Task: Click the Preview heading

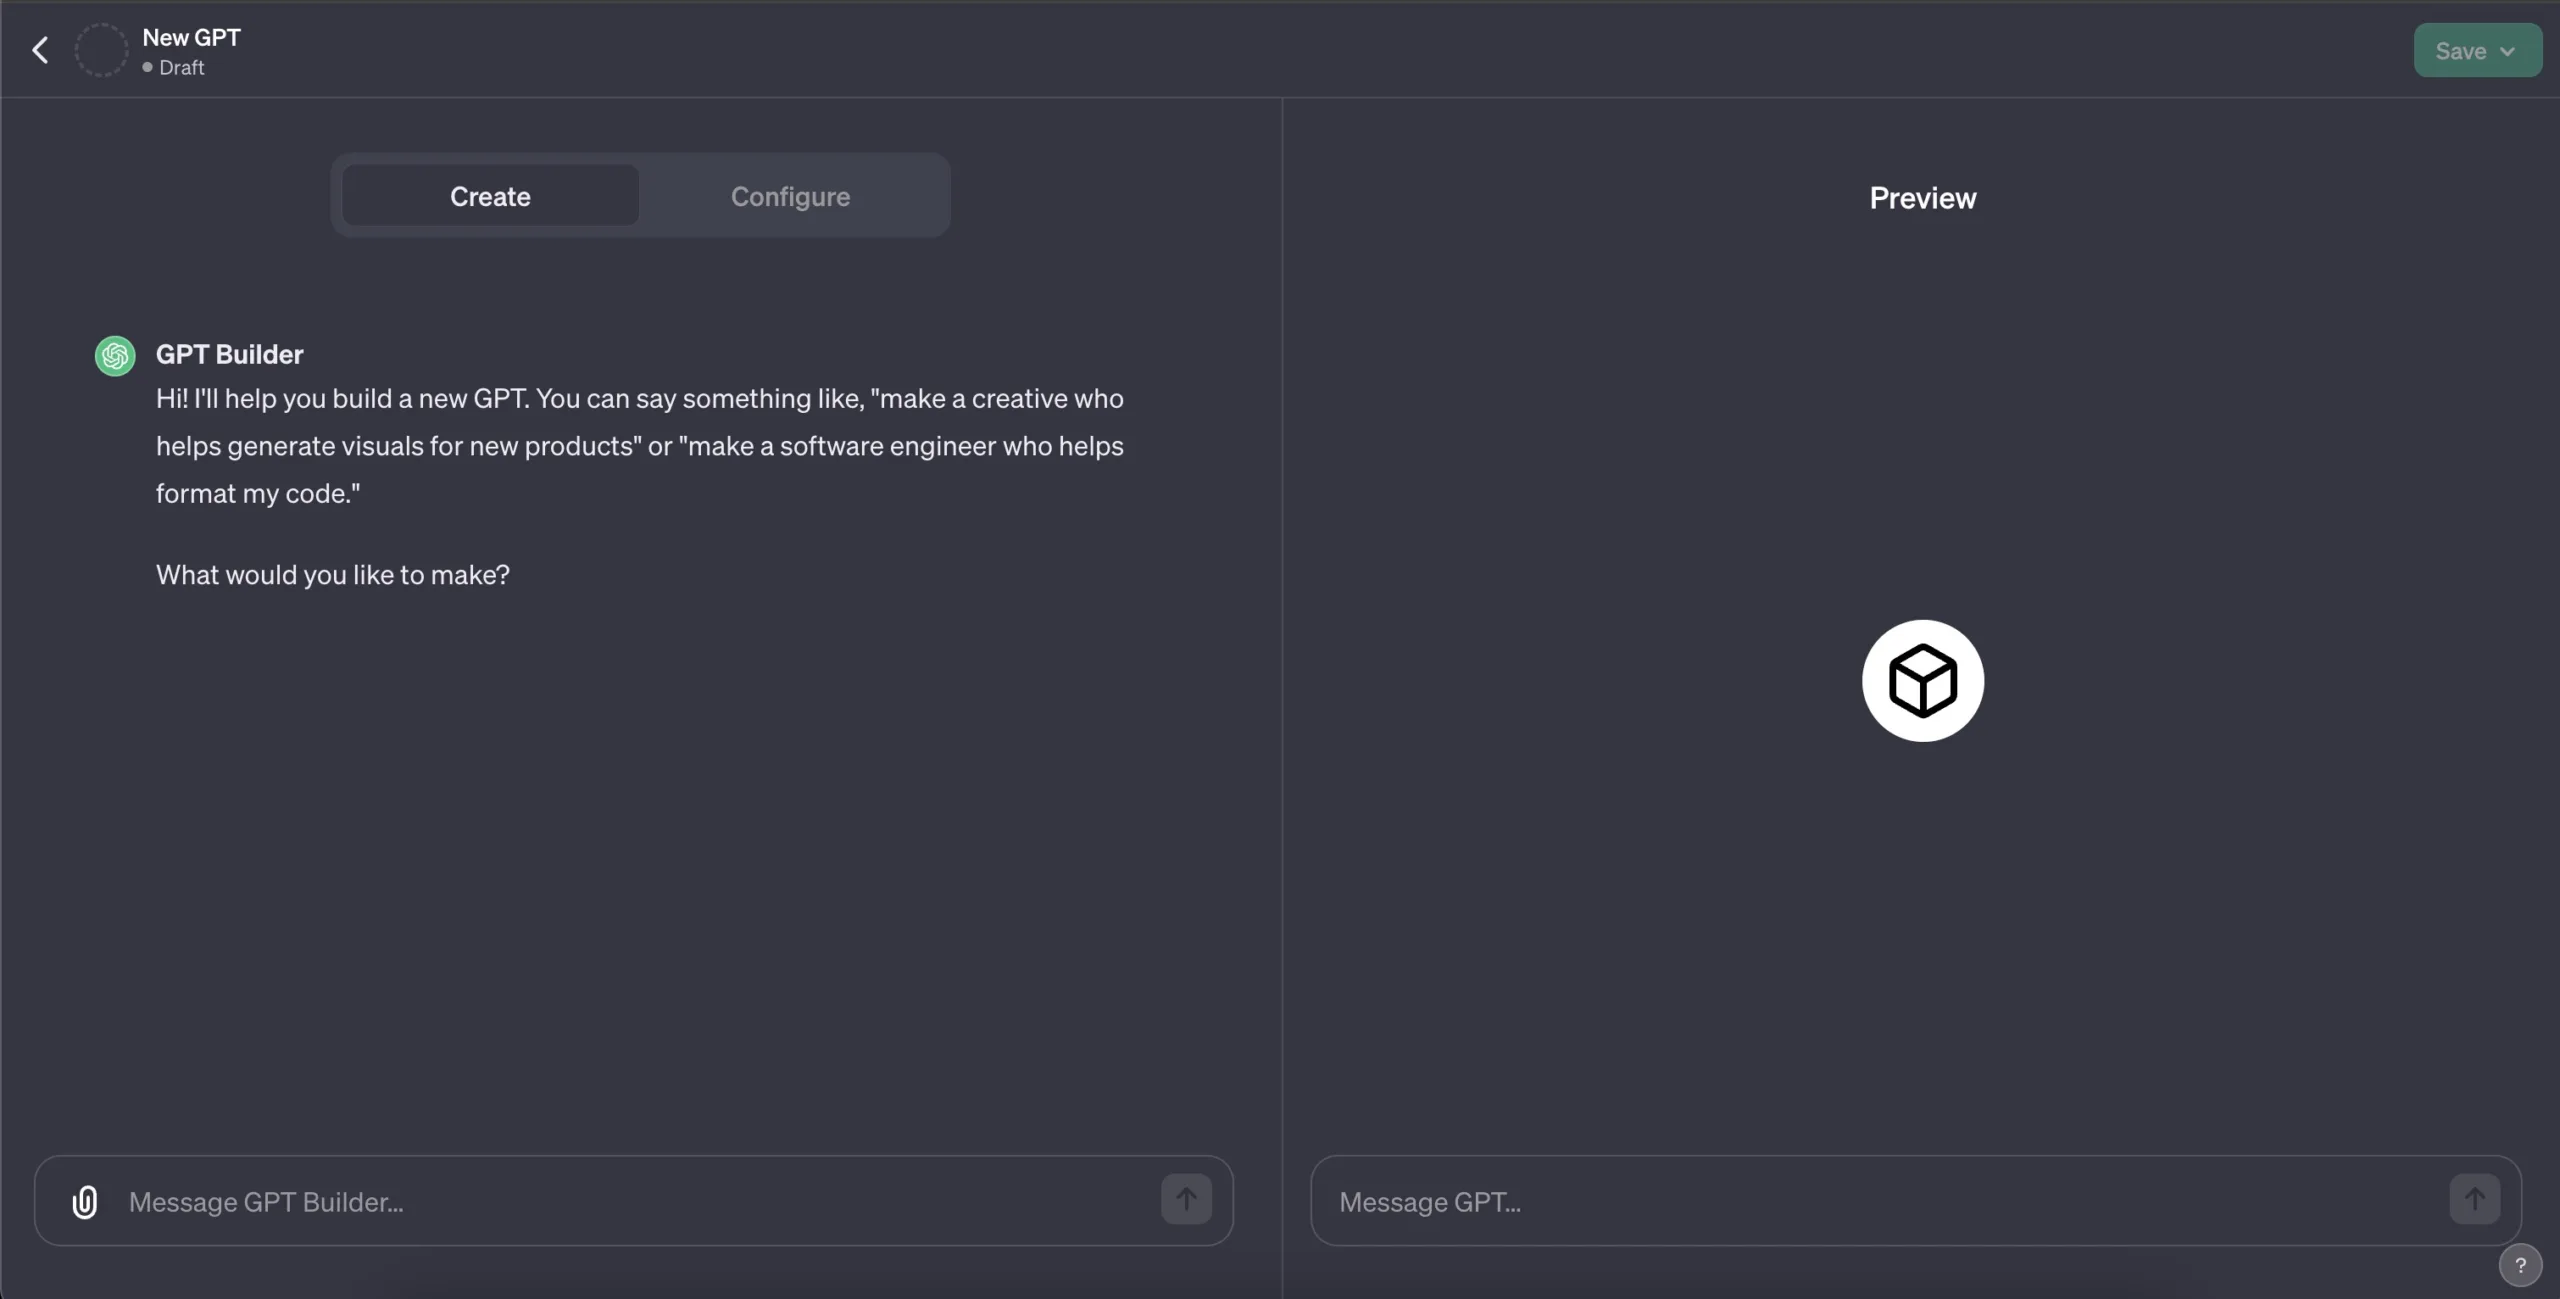Action: pos(1922,198)
